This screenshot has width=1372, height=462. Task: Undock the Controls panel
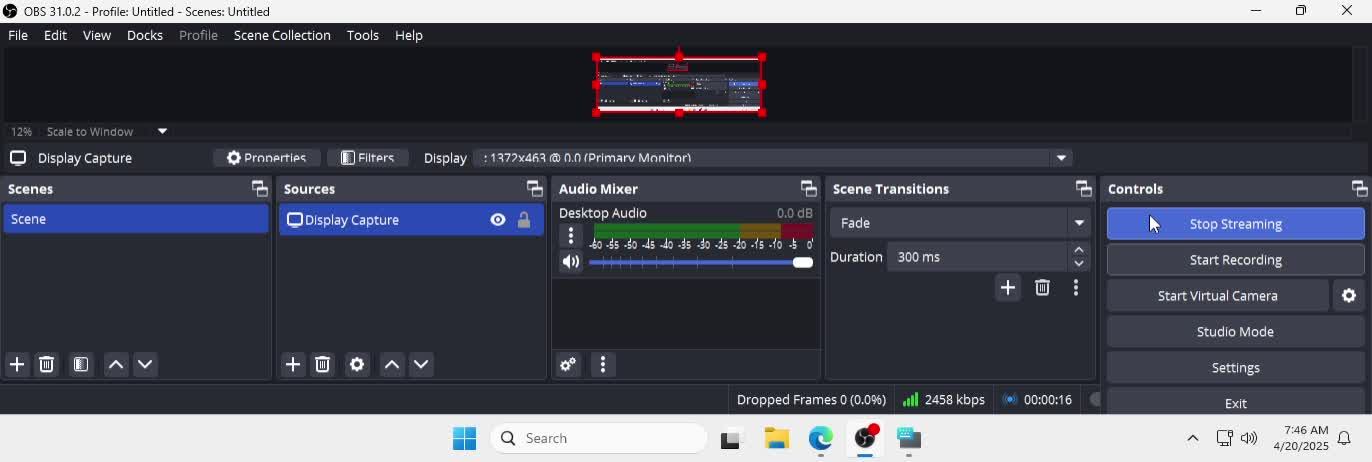[x=1359, y=188]
